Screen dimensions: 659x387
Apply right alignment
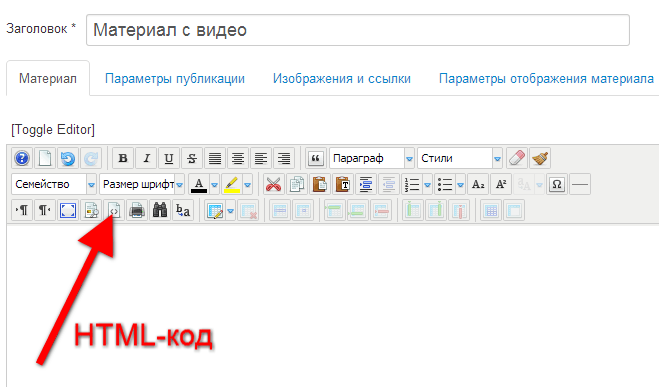point(284,158)
